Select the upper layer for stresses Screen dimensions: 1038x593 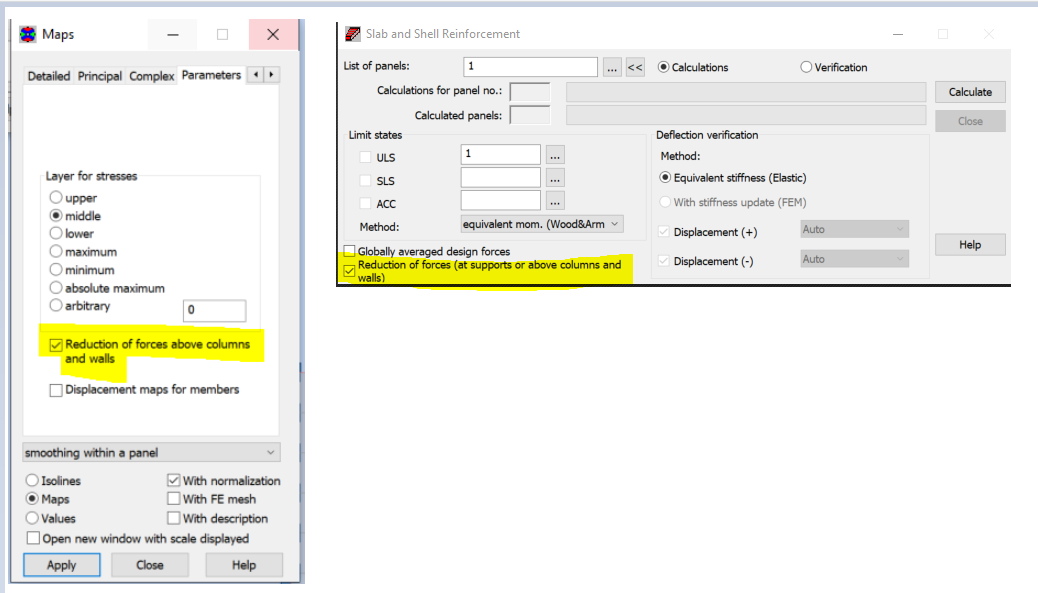tap(56, 197)
